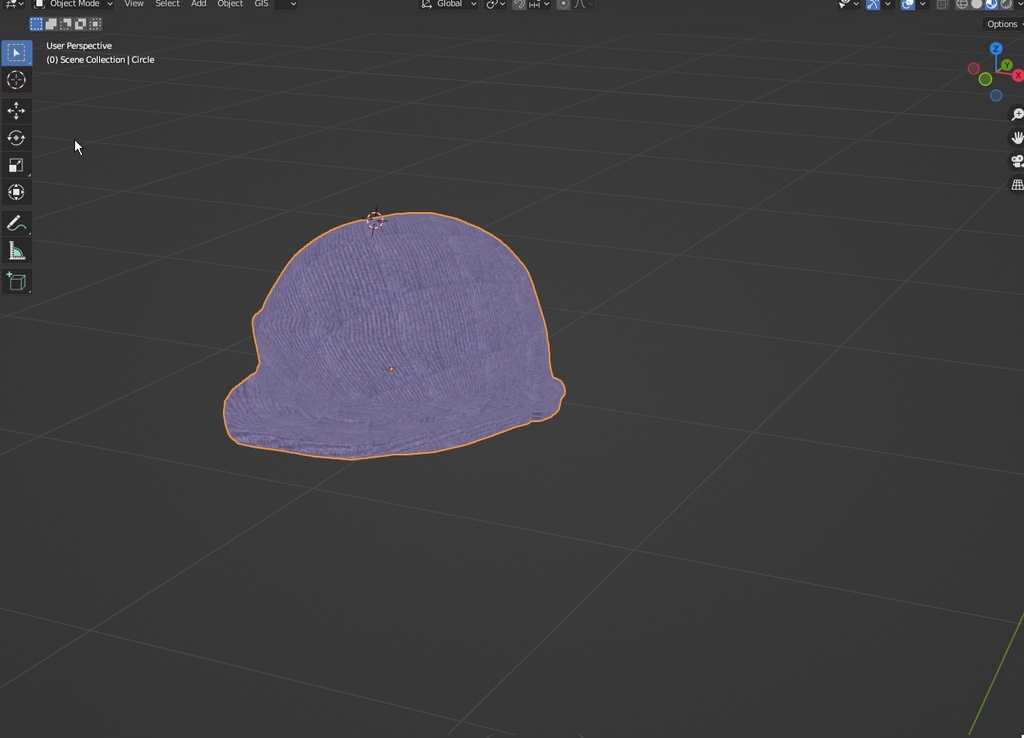Click 'User Perspective' viewport label
This screenshot has height=738, width=1024.
[x=79, y=46]
